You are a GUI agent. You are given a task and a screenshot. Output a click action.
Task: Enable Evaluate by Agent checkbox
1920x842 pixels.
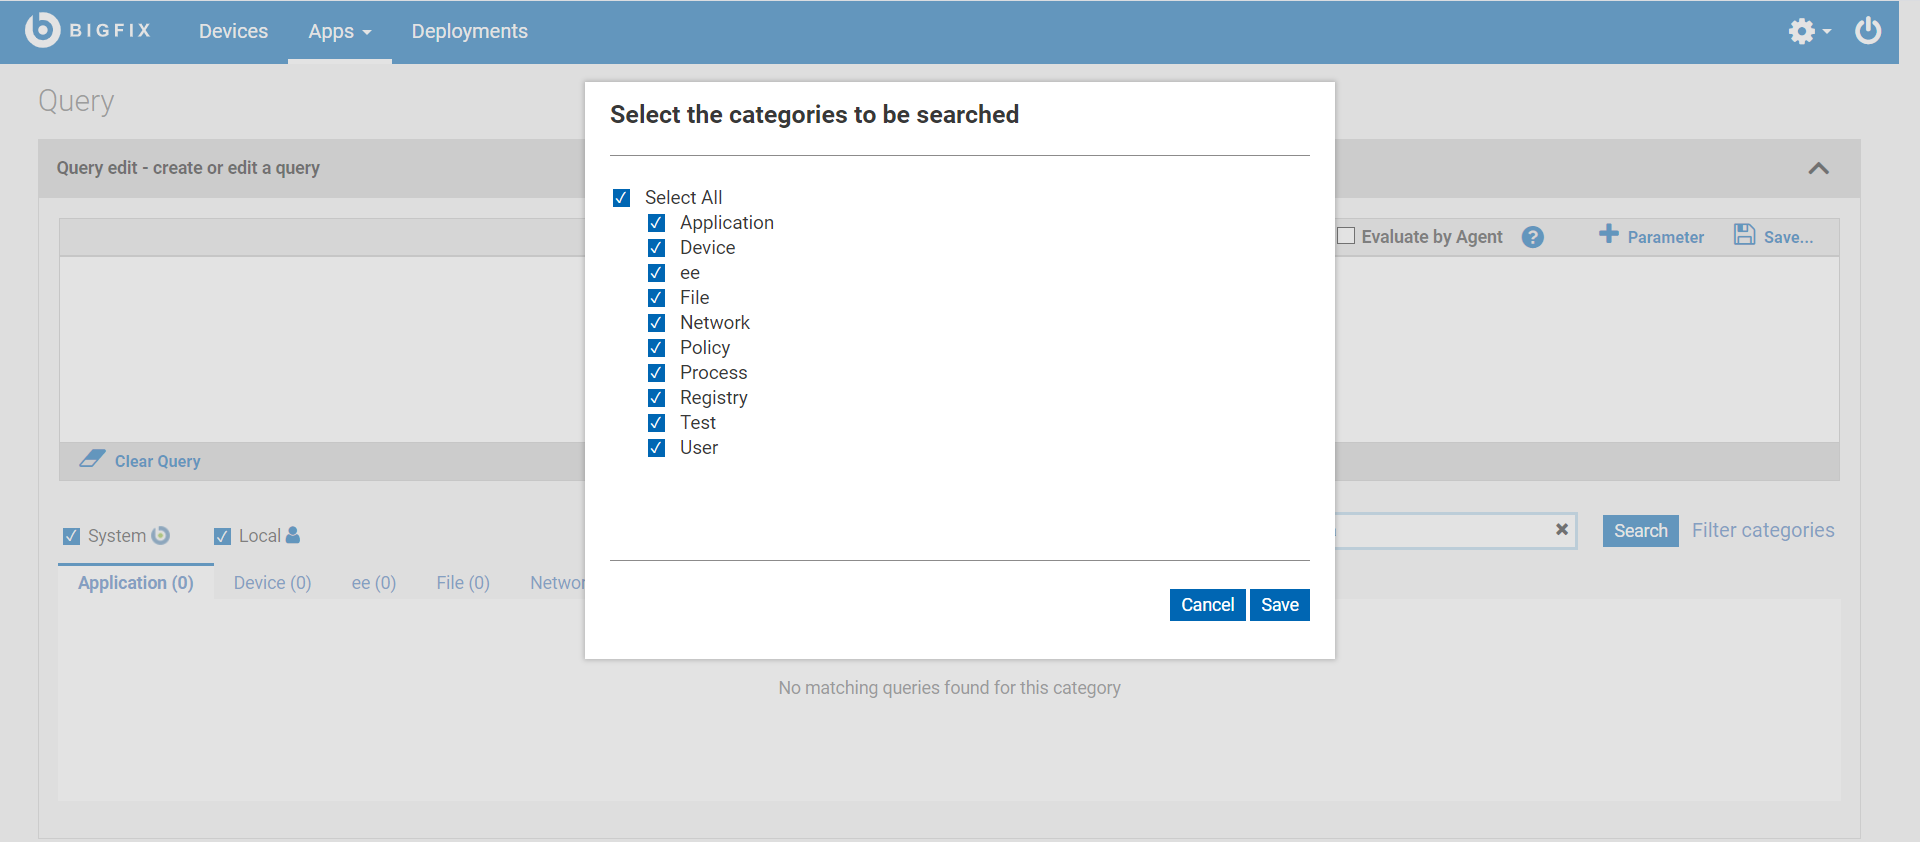point(1347,236)
